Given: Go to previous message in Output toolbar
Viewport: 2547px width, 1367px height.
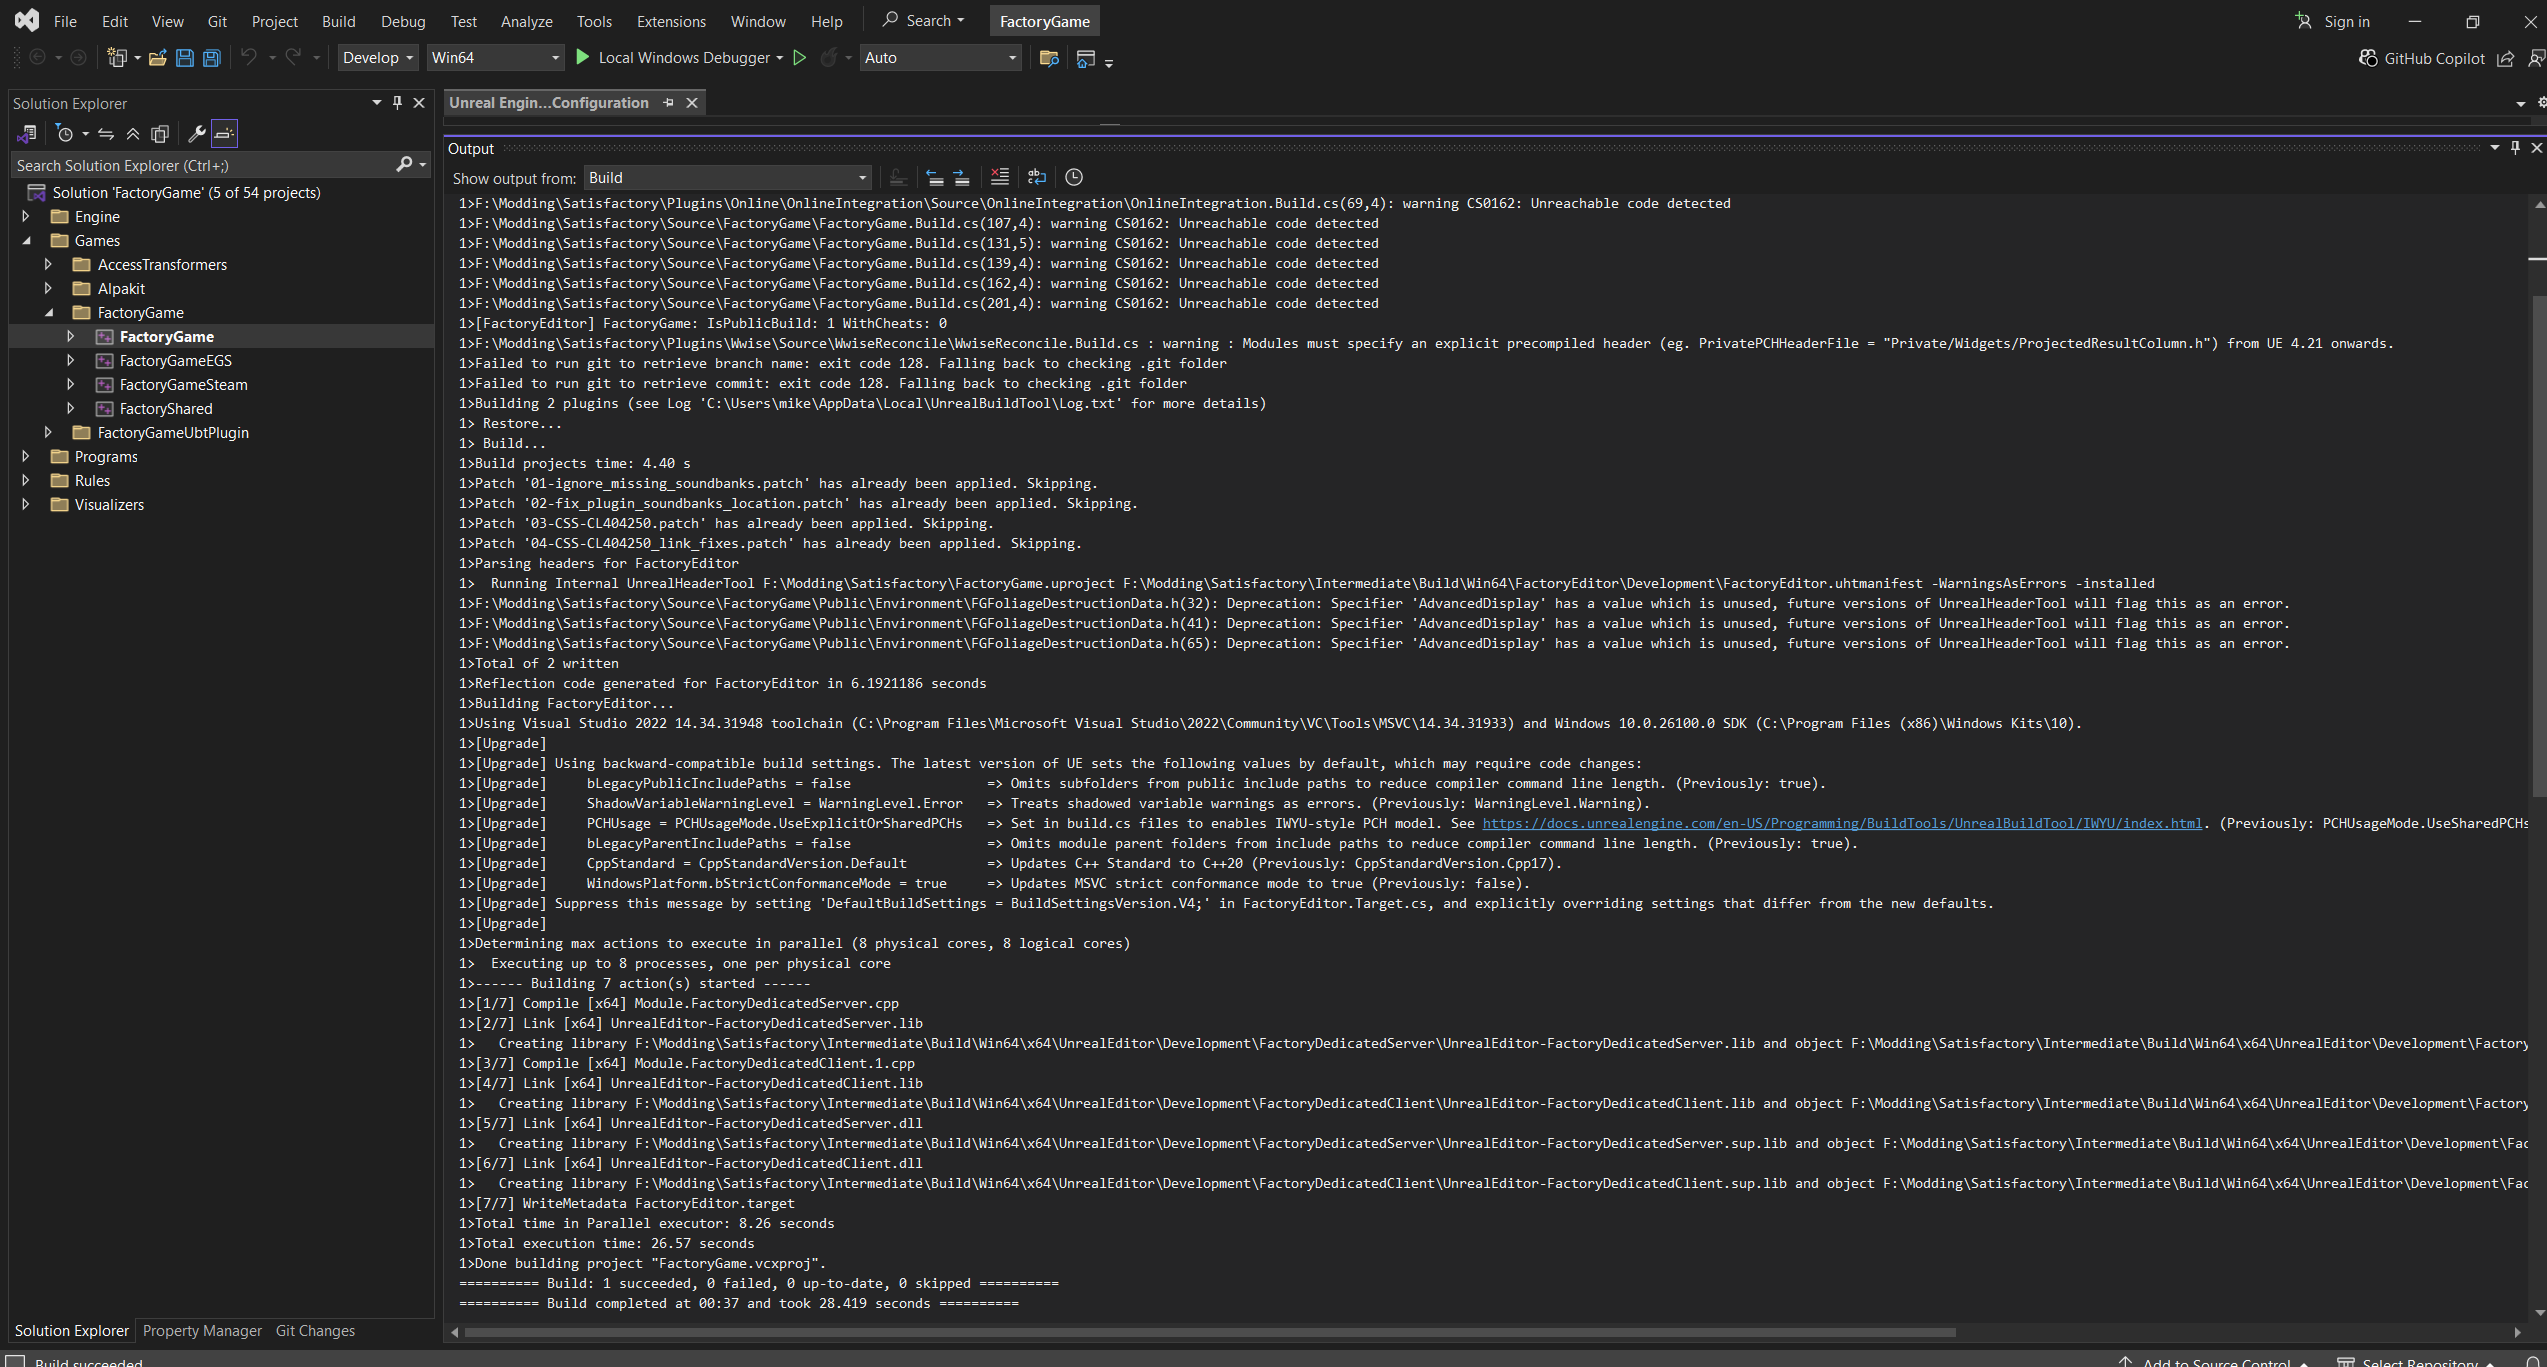Looking at the screenshot, I should pyautogui.click(x=935, y=177).
